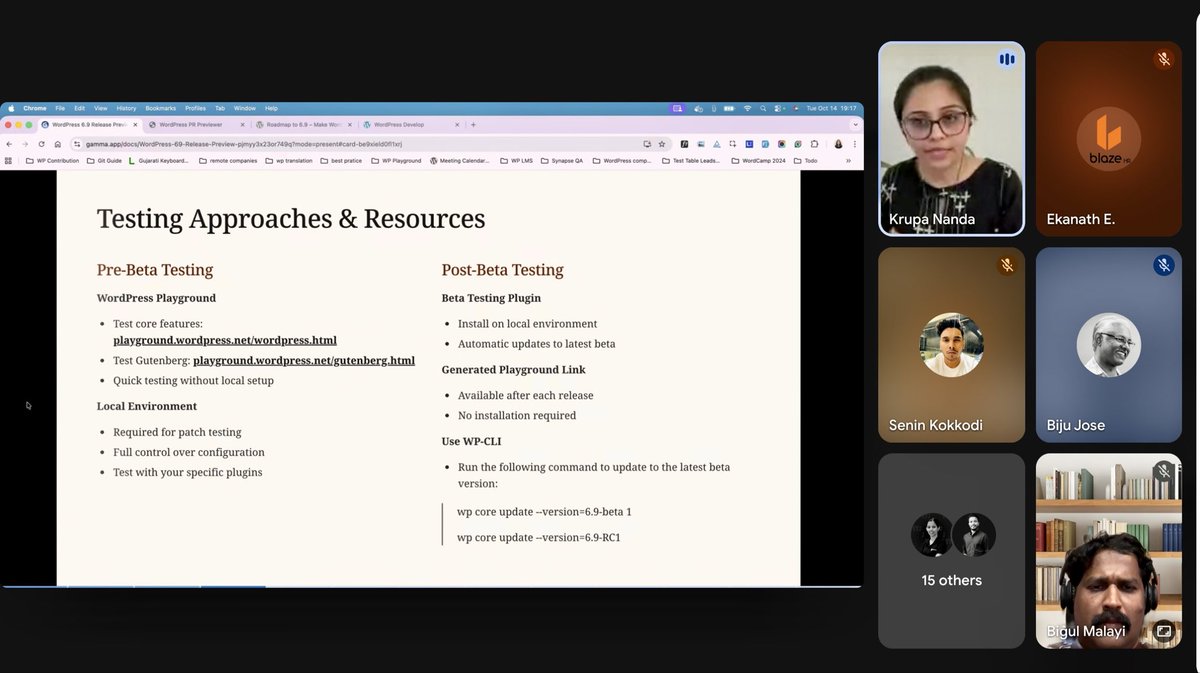The height and width of the screenshot is (673, 1200).
Task: Click the speaking indicator on Krupa Nanda tile
Action: click(1007, 59)
